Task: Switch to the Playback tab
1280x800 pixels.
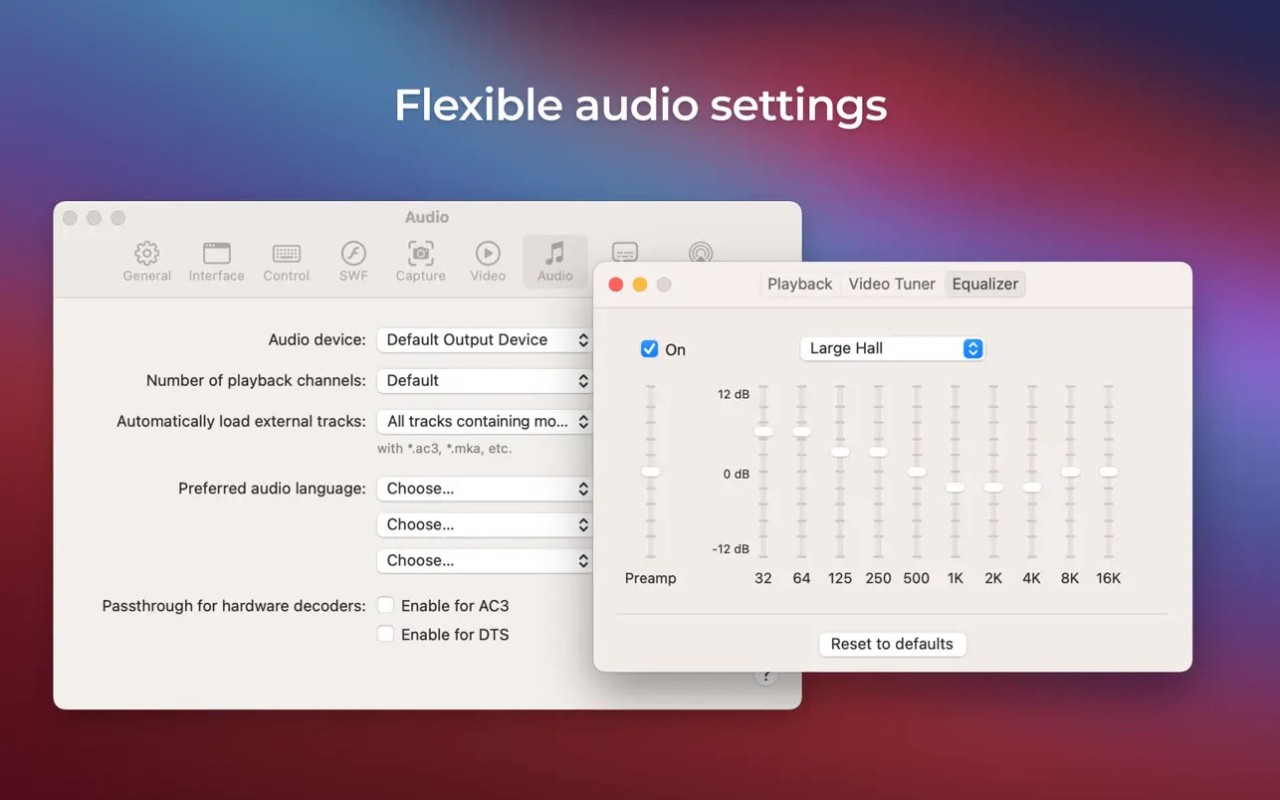Action: pos(799,284)
